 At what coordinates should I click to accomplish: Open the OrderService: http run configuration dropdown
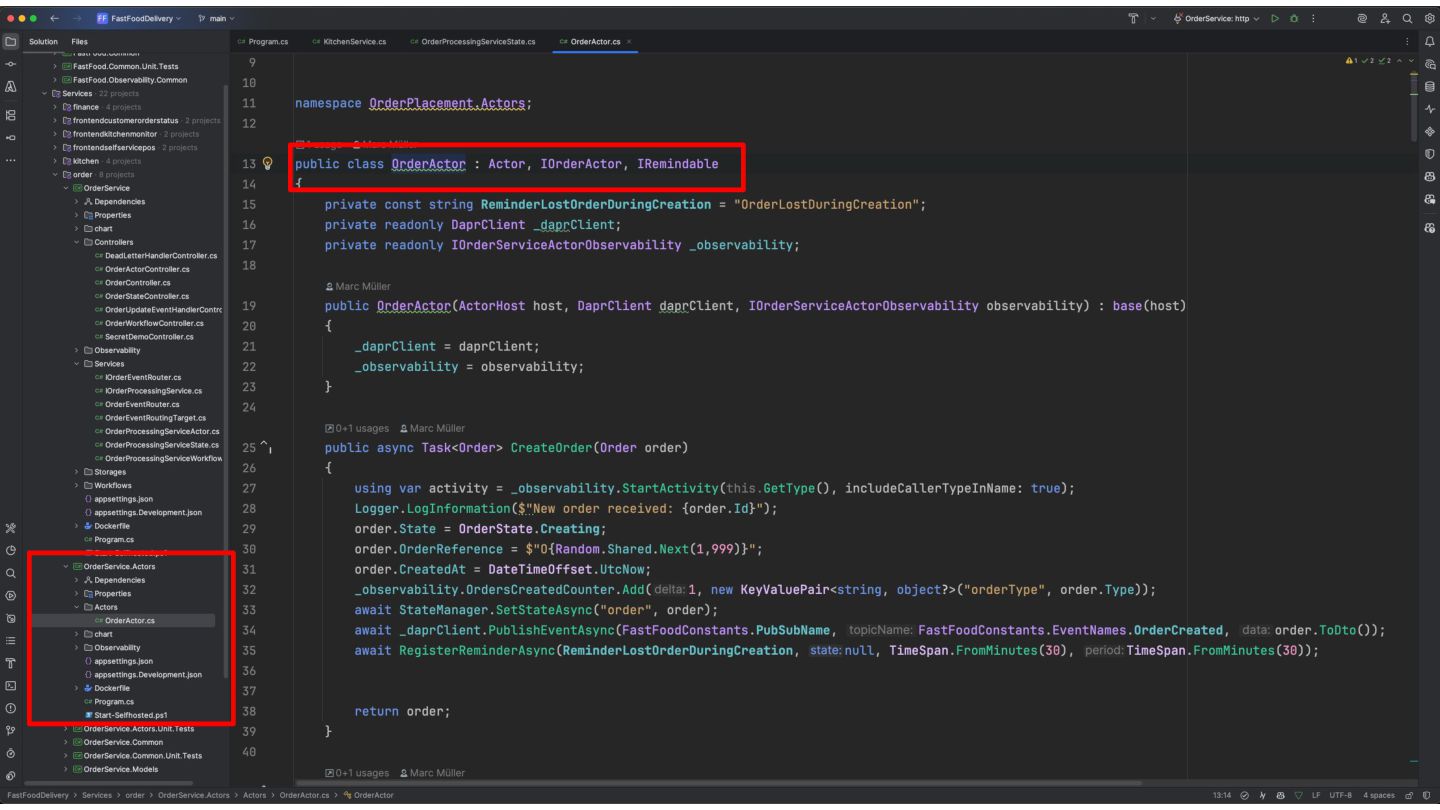pos(1215,18)
